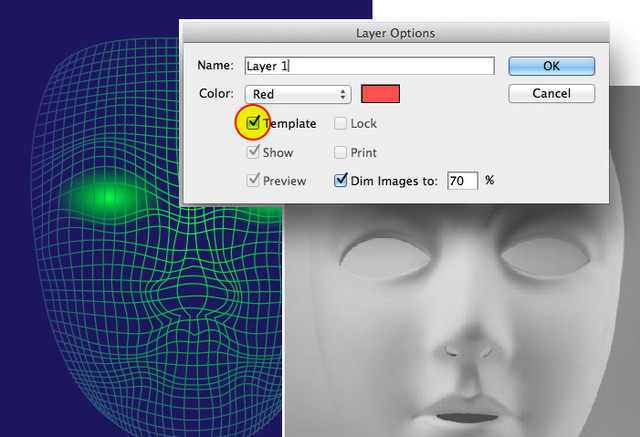
Task: Click the Dim Images percentage field
Action: pyautogui.click(x=462, y=181)
